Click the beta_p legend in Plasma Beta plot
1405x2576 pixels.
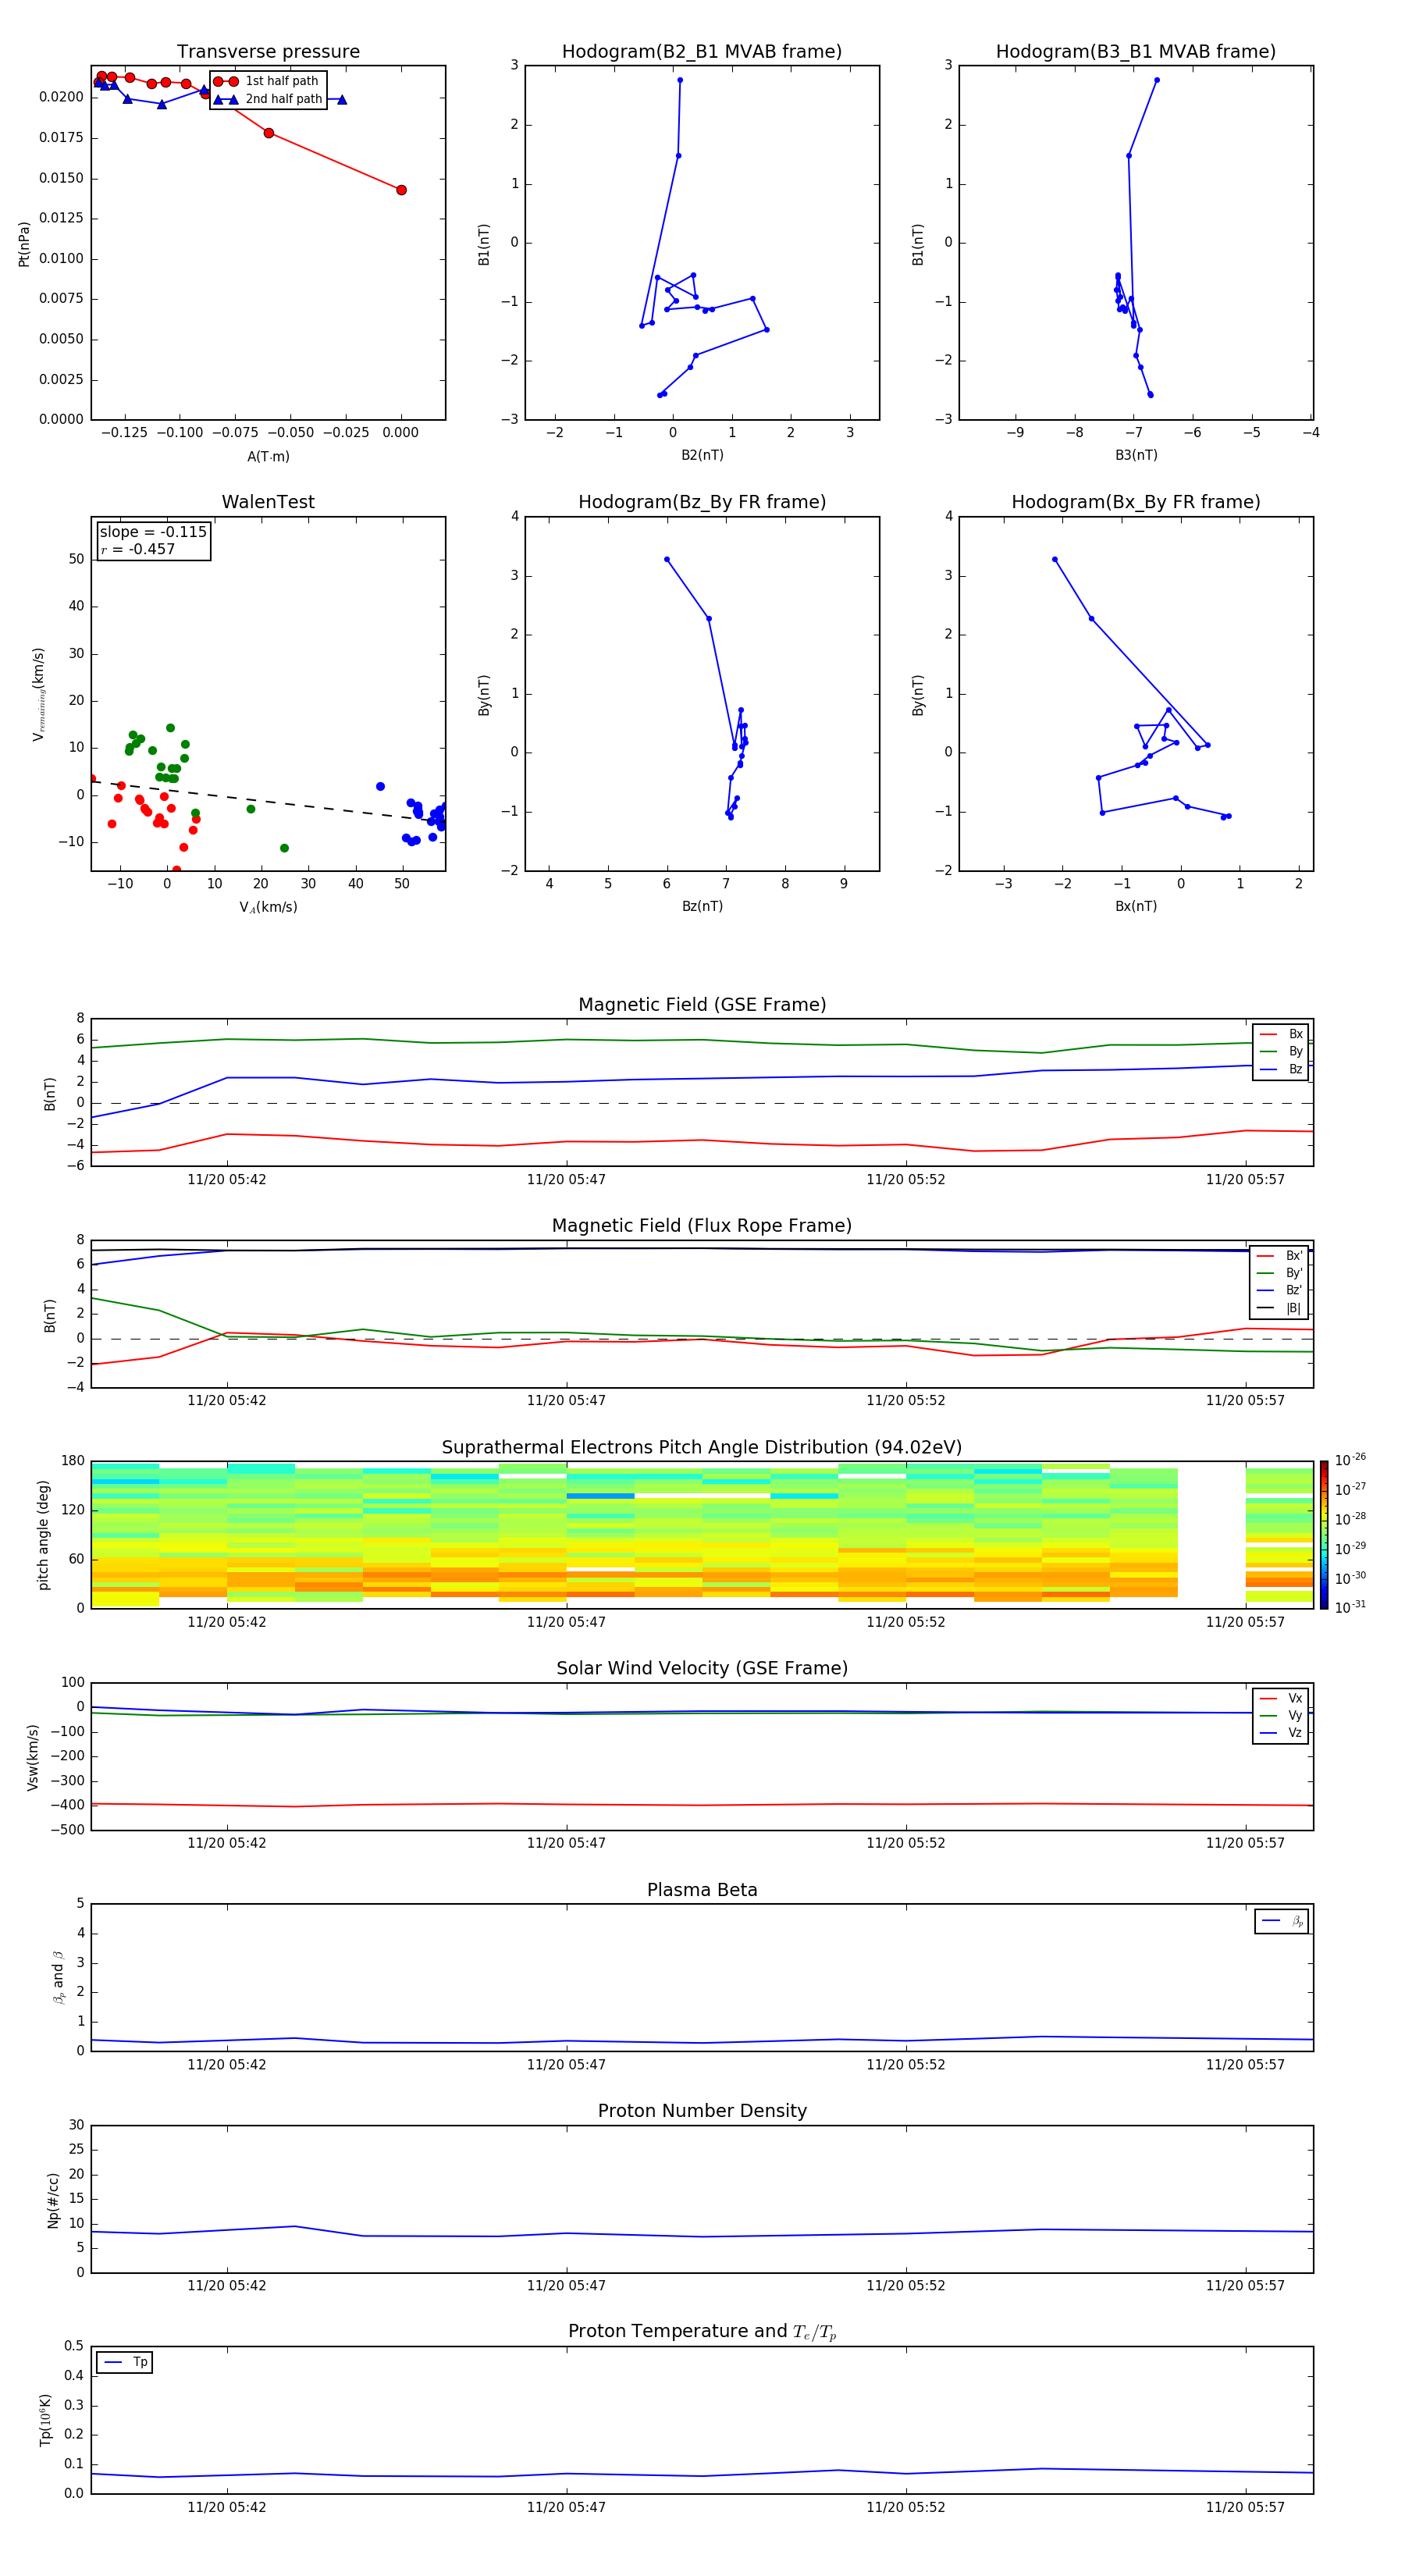[1282, 1922]
